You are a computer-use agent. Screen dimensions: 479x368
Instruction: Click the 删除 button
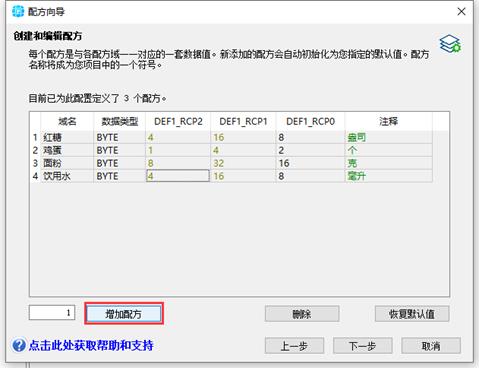pos(302,314)
